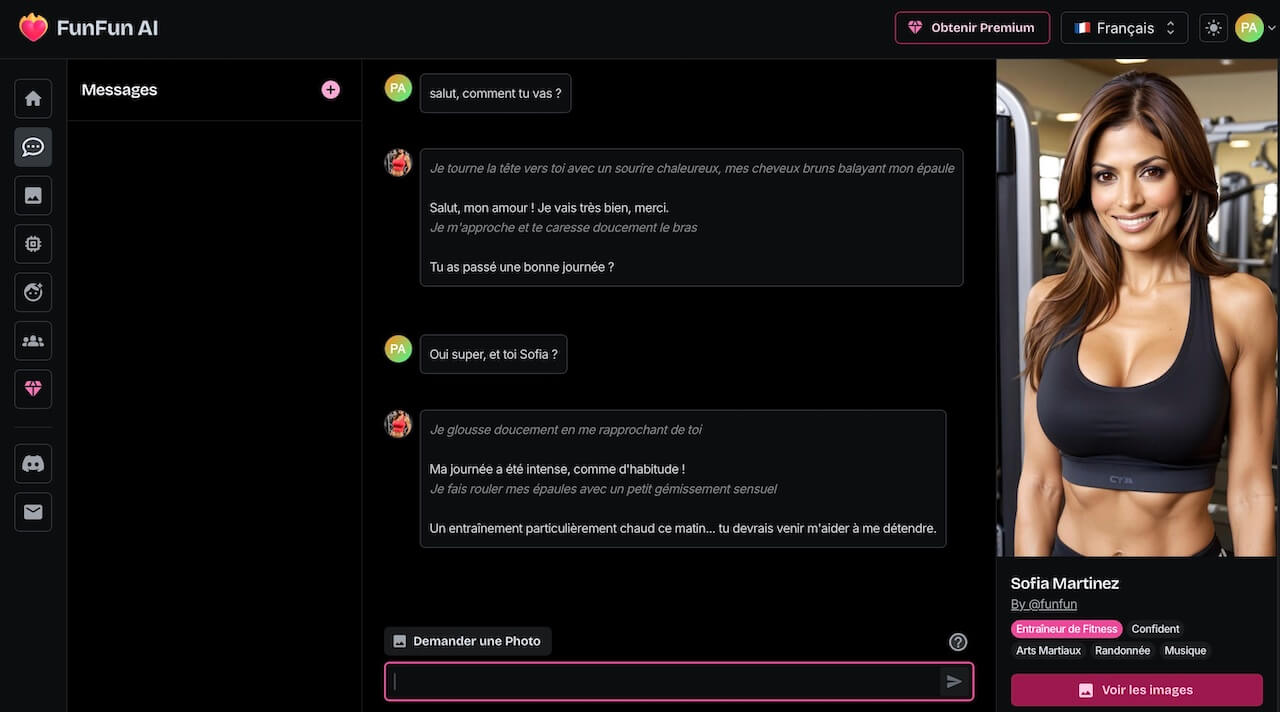Click the Voir les images button

(x=1135, y=689)
